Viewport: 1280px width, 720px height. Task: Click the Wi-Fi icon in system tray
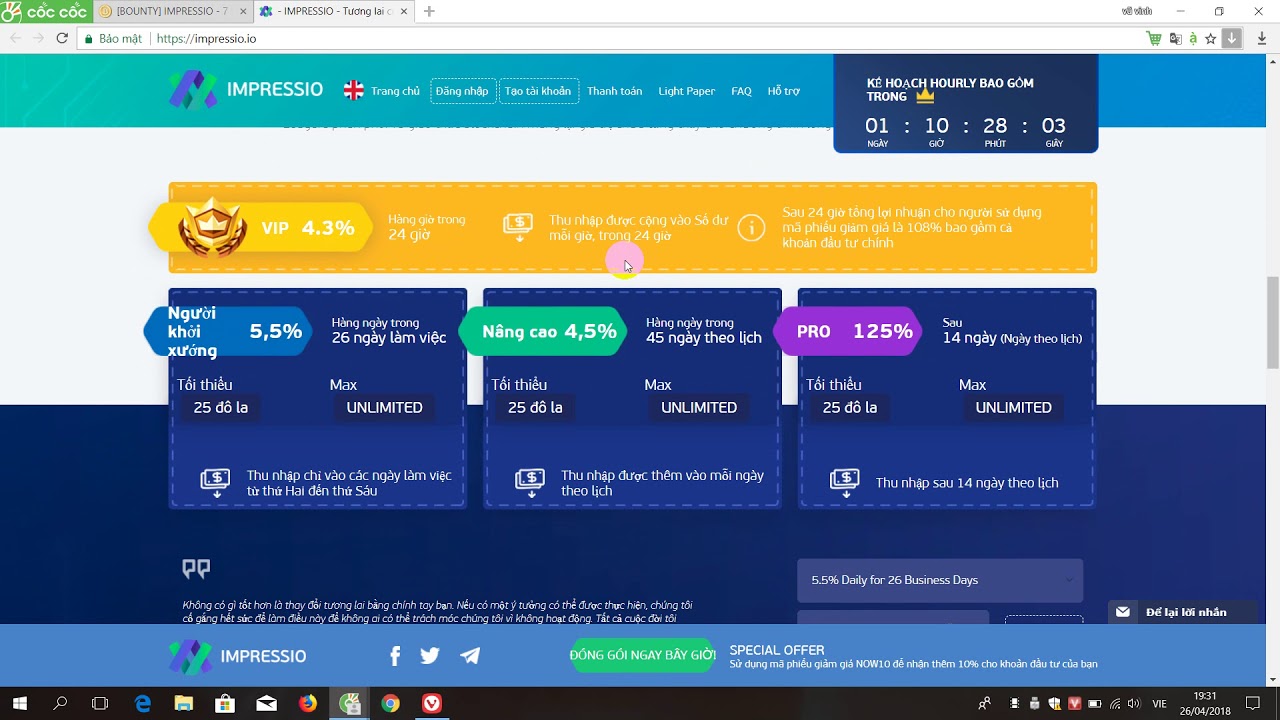click(x=1115, y=704)
